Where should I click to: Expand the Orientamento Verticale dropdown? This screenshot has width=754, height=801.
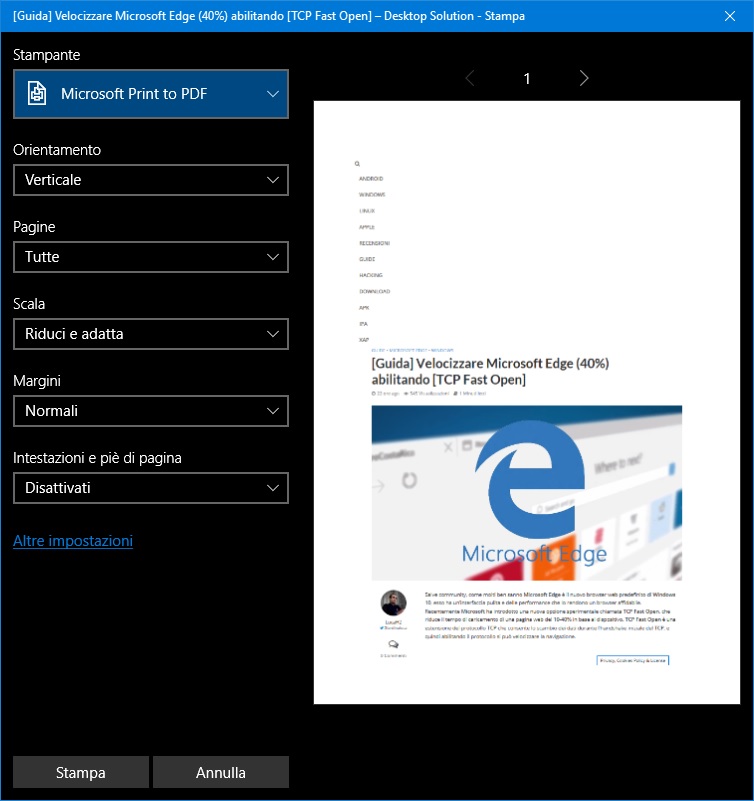click(x=151, y=180)
